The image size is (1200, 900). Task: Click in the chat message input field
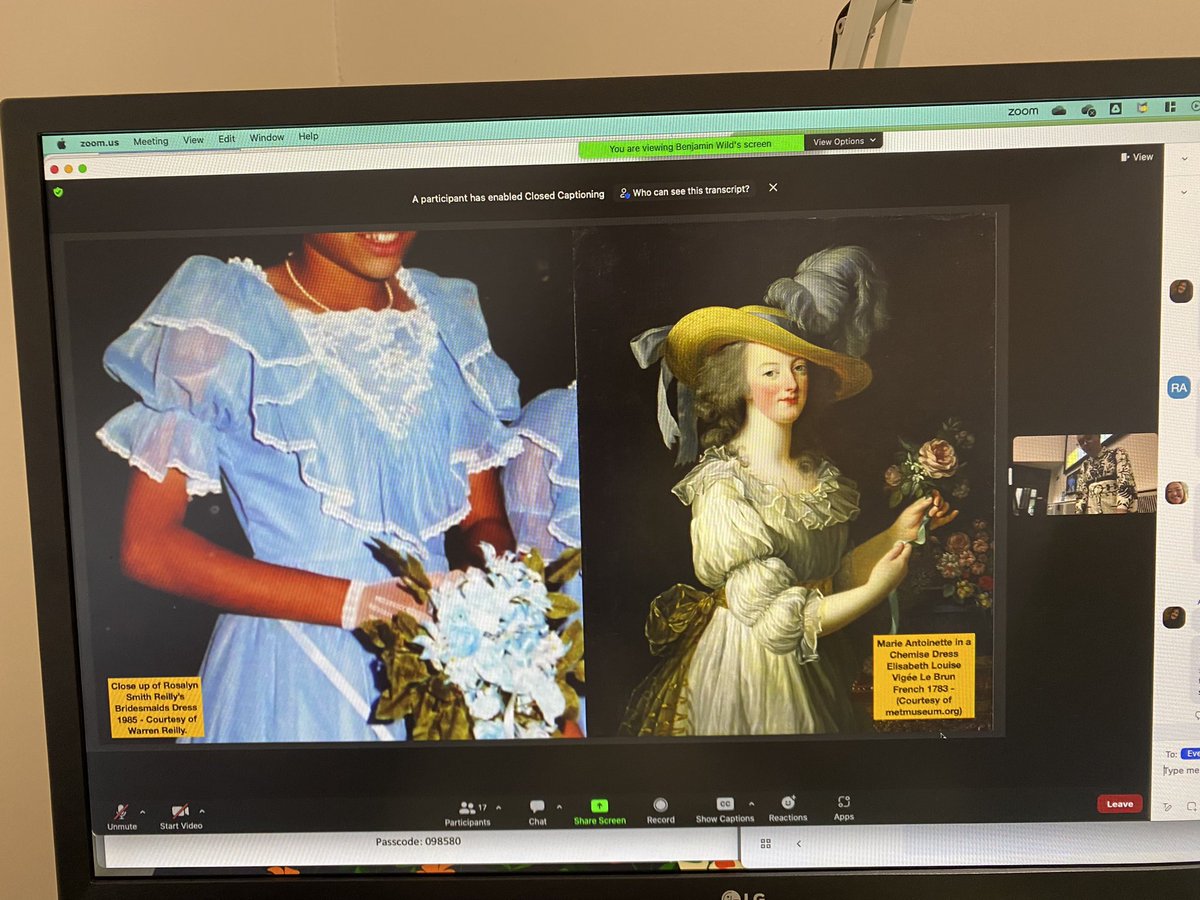[x=1181, y=771]
